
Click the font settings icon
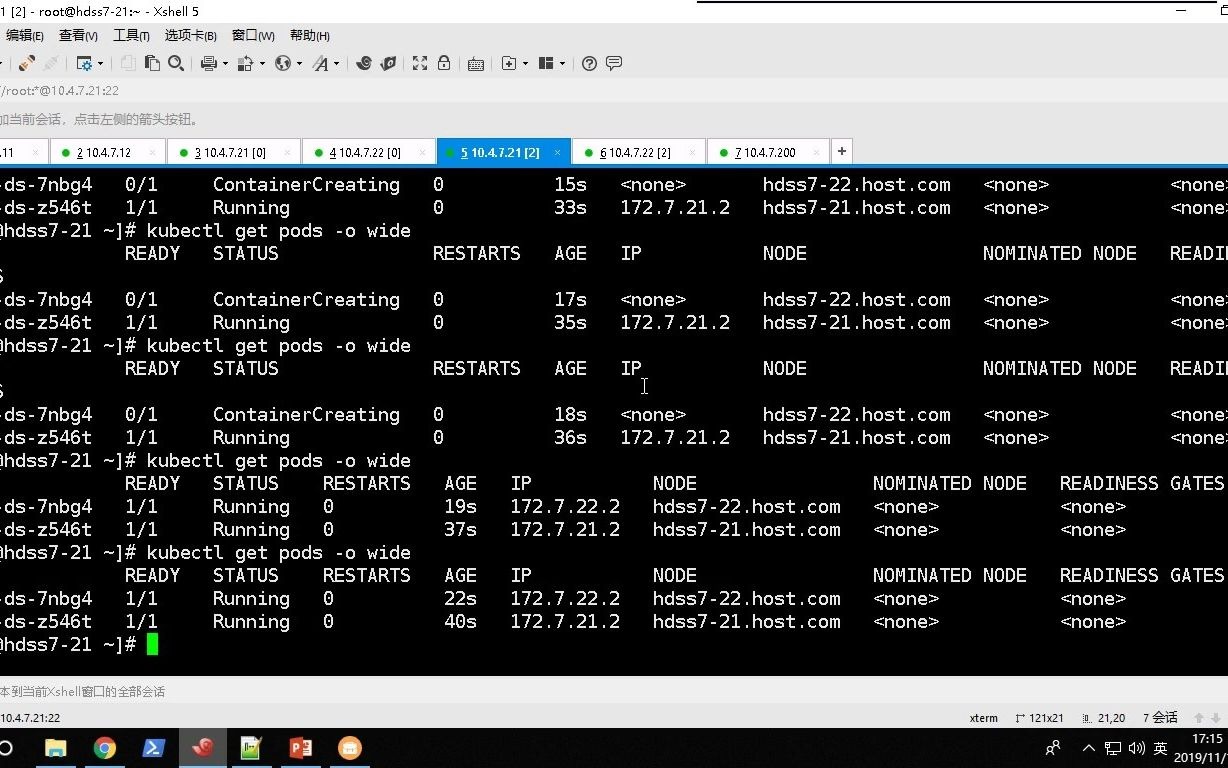click(320, 63)
